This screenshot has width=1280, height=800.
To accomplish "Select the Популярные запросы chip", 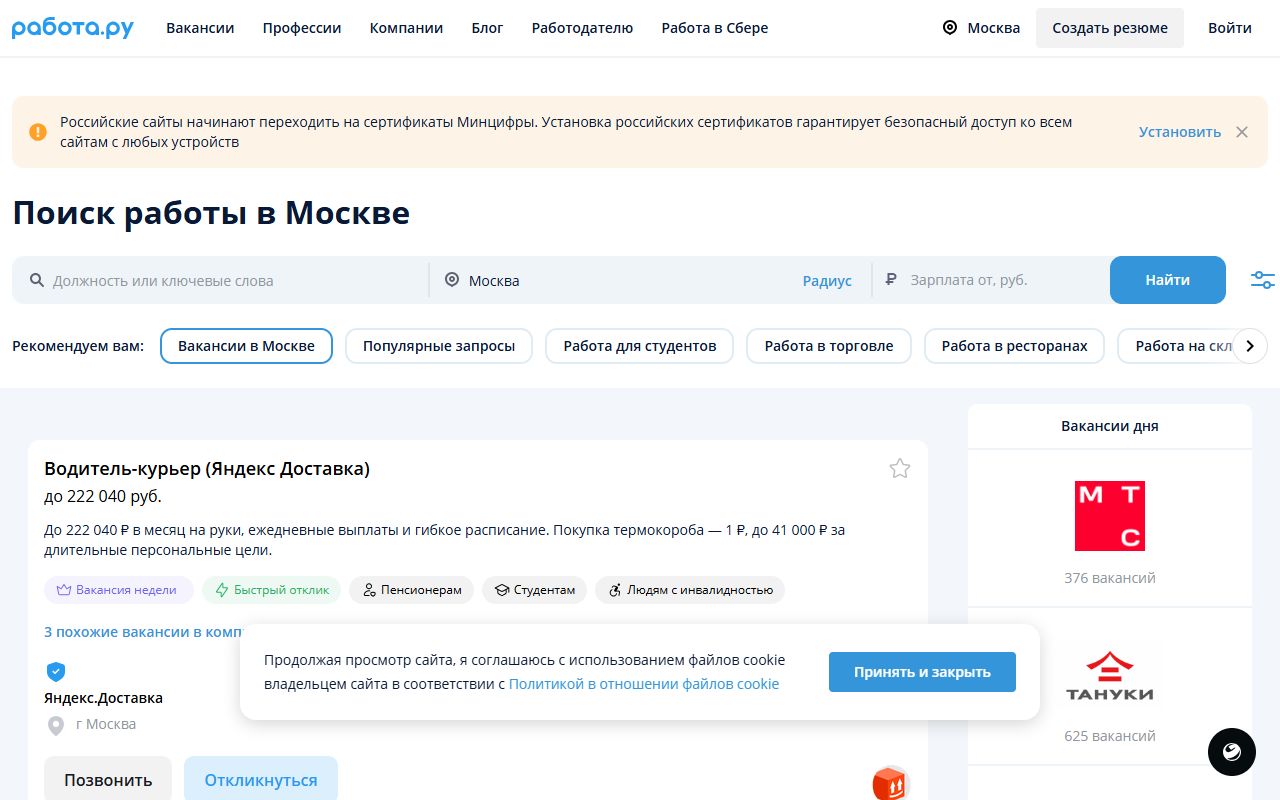I will [x=439, y=346].
